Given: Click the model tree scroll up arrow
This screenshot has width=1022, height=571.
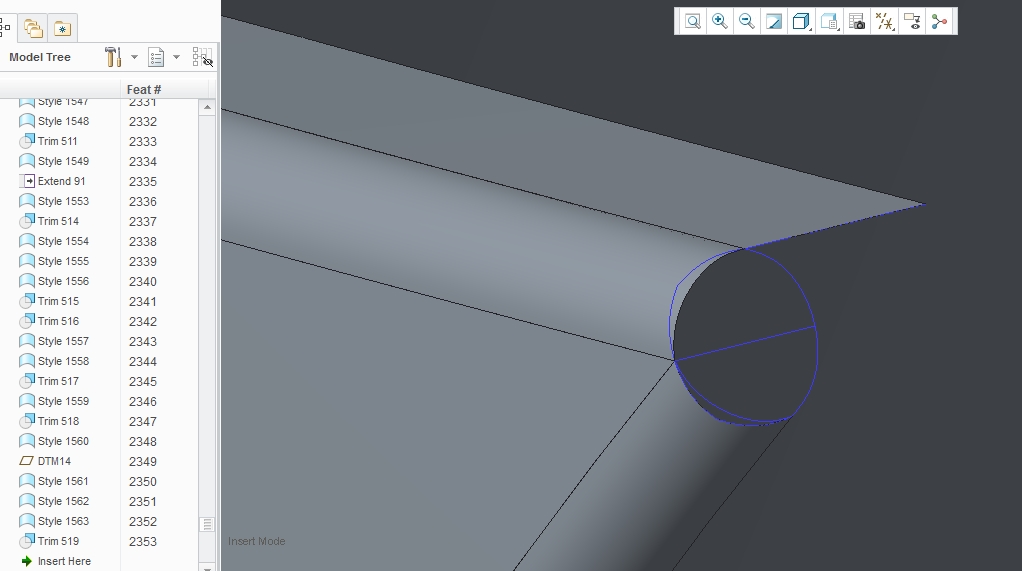Looking at the screenshot, I should [207, 107].
